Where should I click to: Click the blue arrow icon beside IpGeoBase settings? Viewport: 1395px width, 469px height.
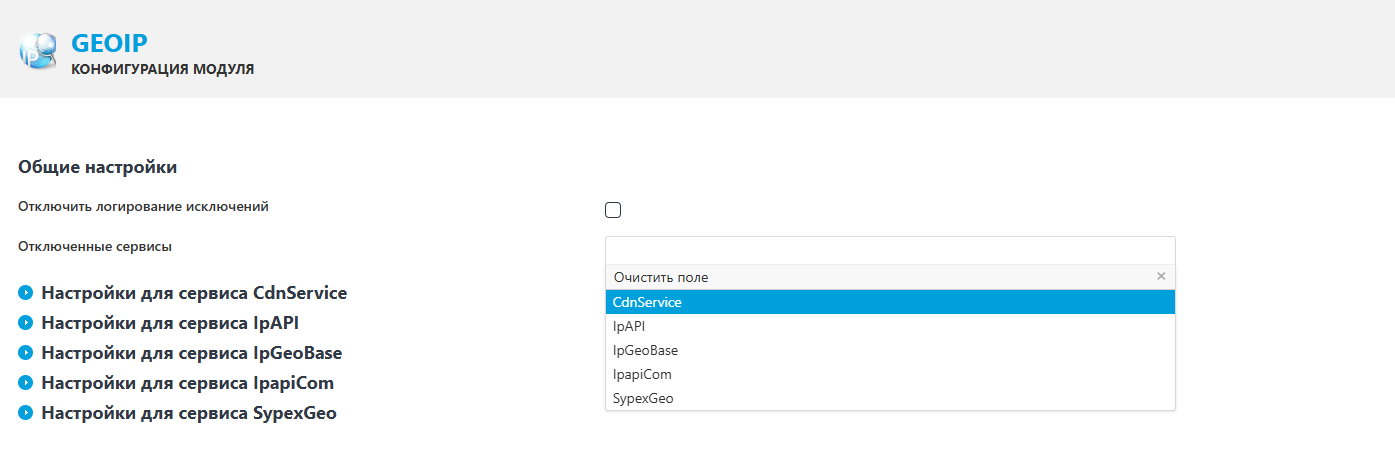click(26, 353)
